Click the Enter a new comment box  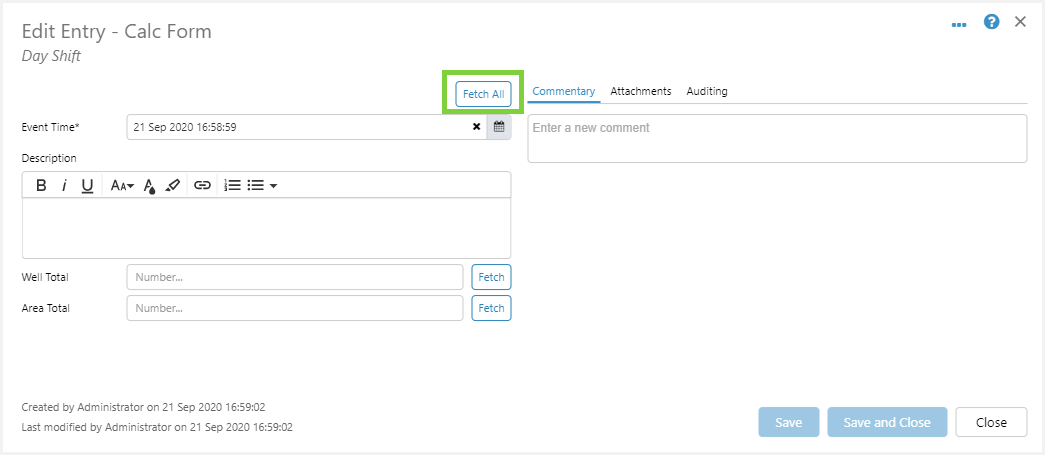click(x=777, y=139)
